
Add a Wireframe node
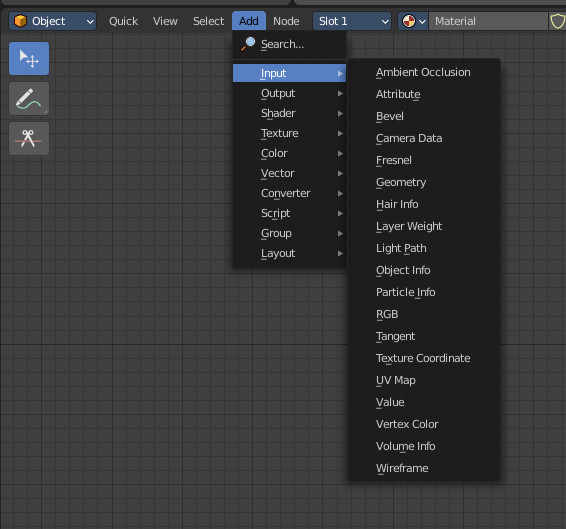tap(424, 468)
